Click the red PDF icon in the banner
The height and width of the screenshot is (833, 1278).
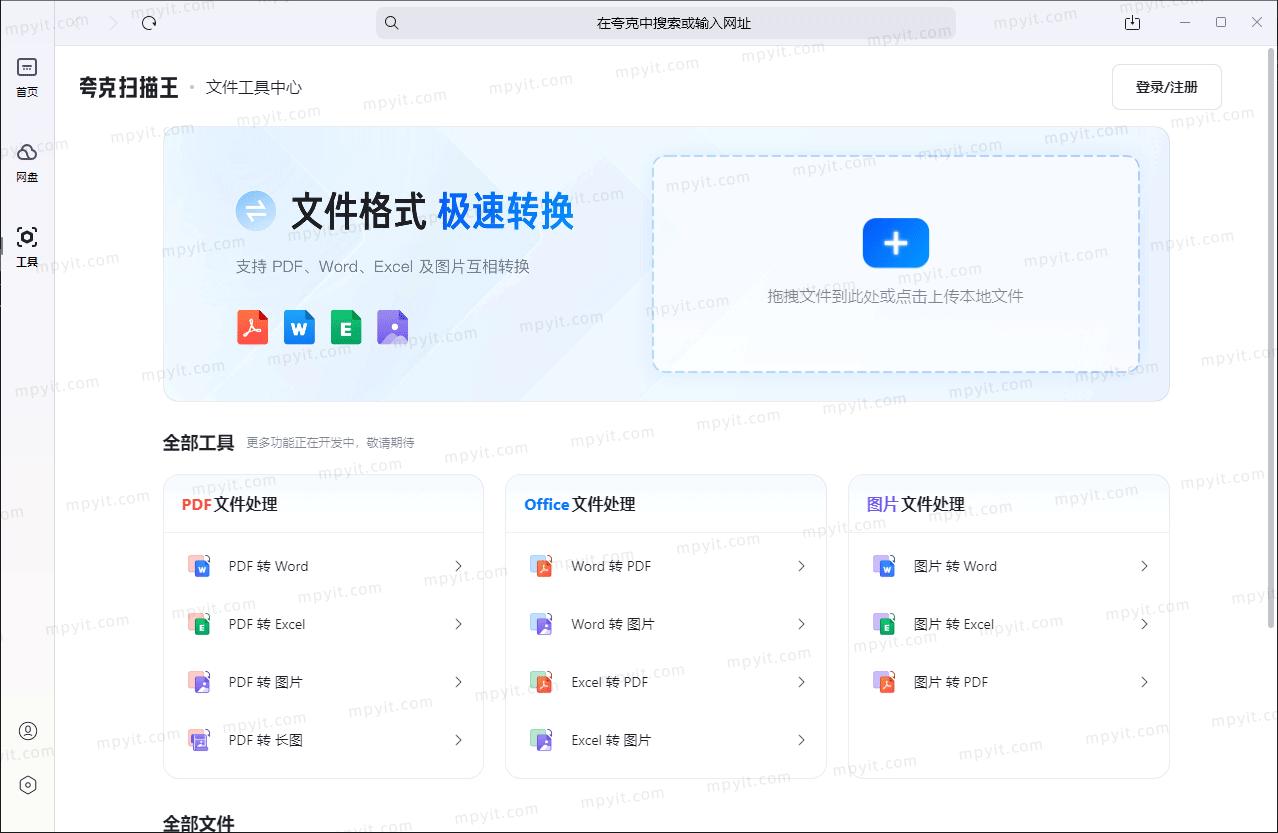click(252, 326)
